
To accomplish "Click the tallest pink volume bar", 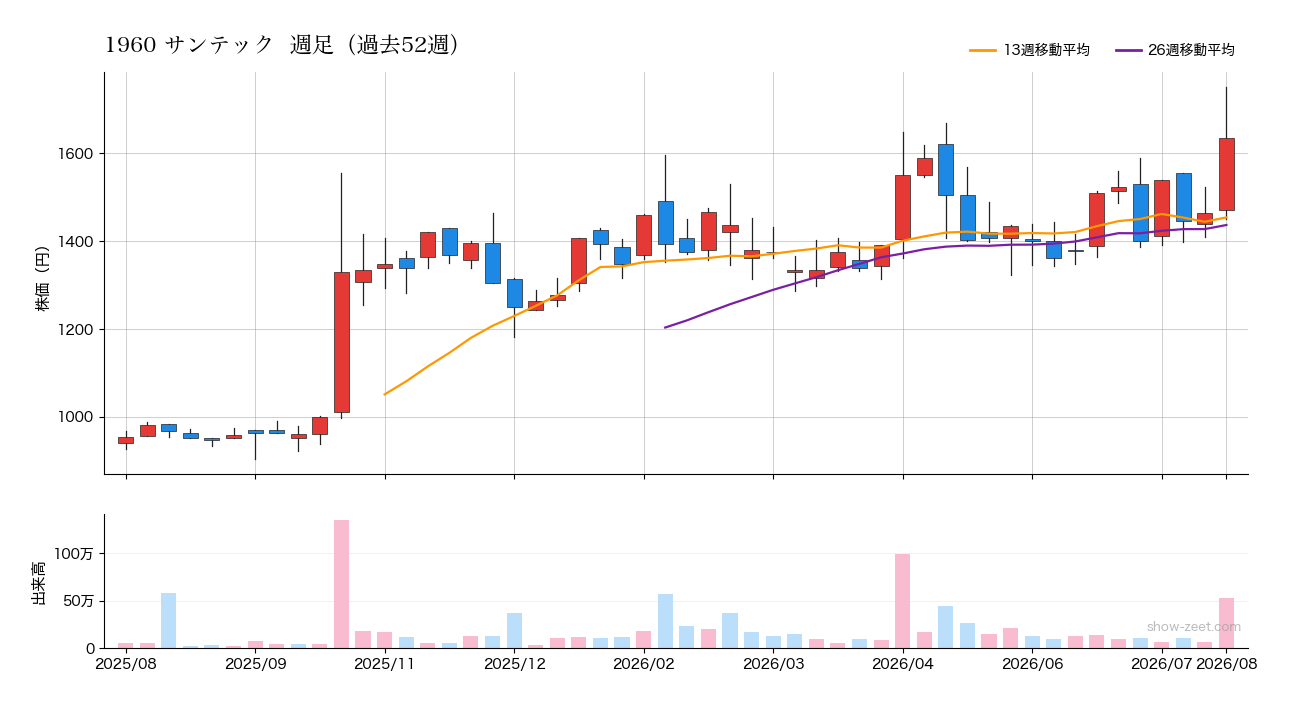I will tap(342, 584).
